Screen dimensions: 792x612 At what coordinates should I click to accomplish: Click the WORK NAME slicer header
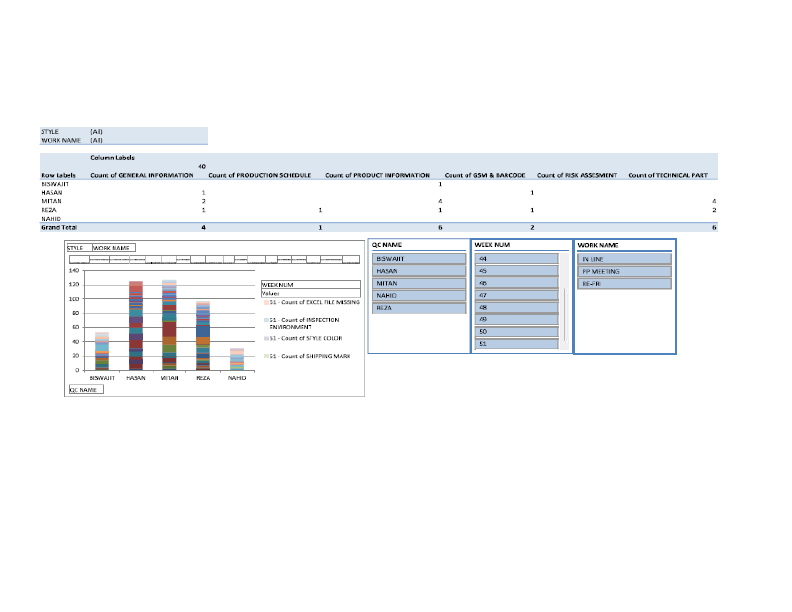coord(598,245)
